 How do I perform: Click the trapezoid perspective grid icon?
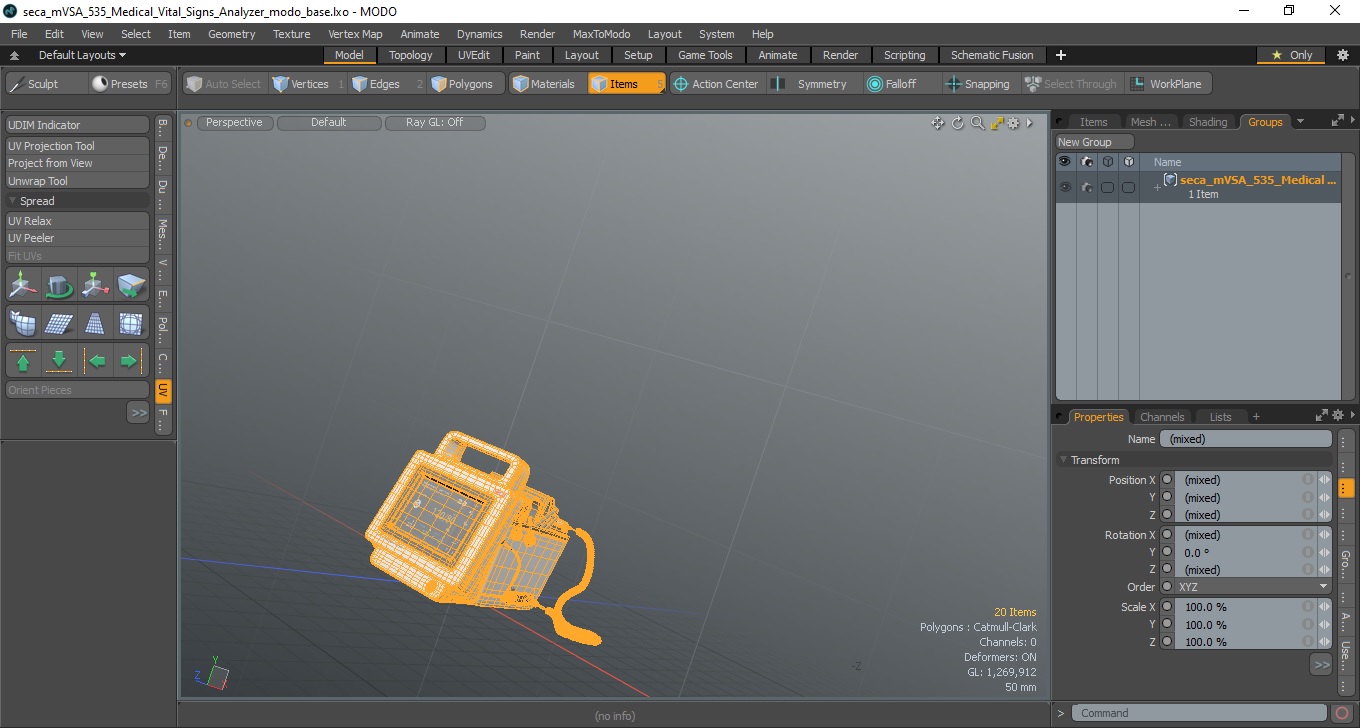(x=95, y=323)
